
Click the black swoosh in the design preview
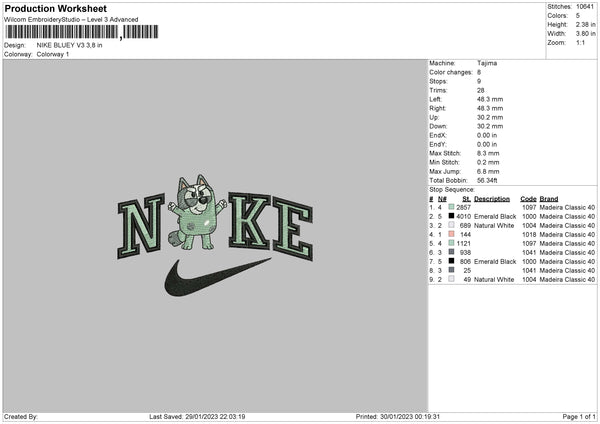[217, 277]
